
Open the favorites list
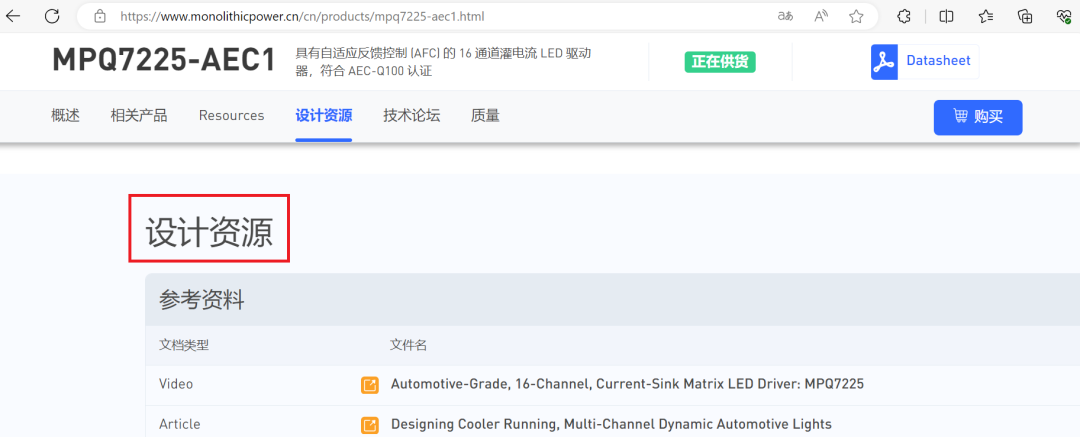(x=986, y=17)
